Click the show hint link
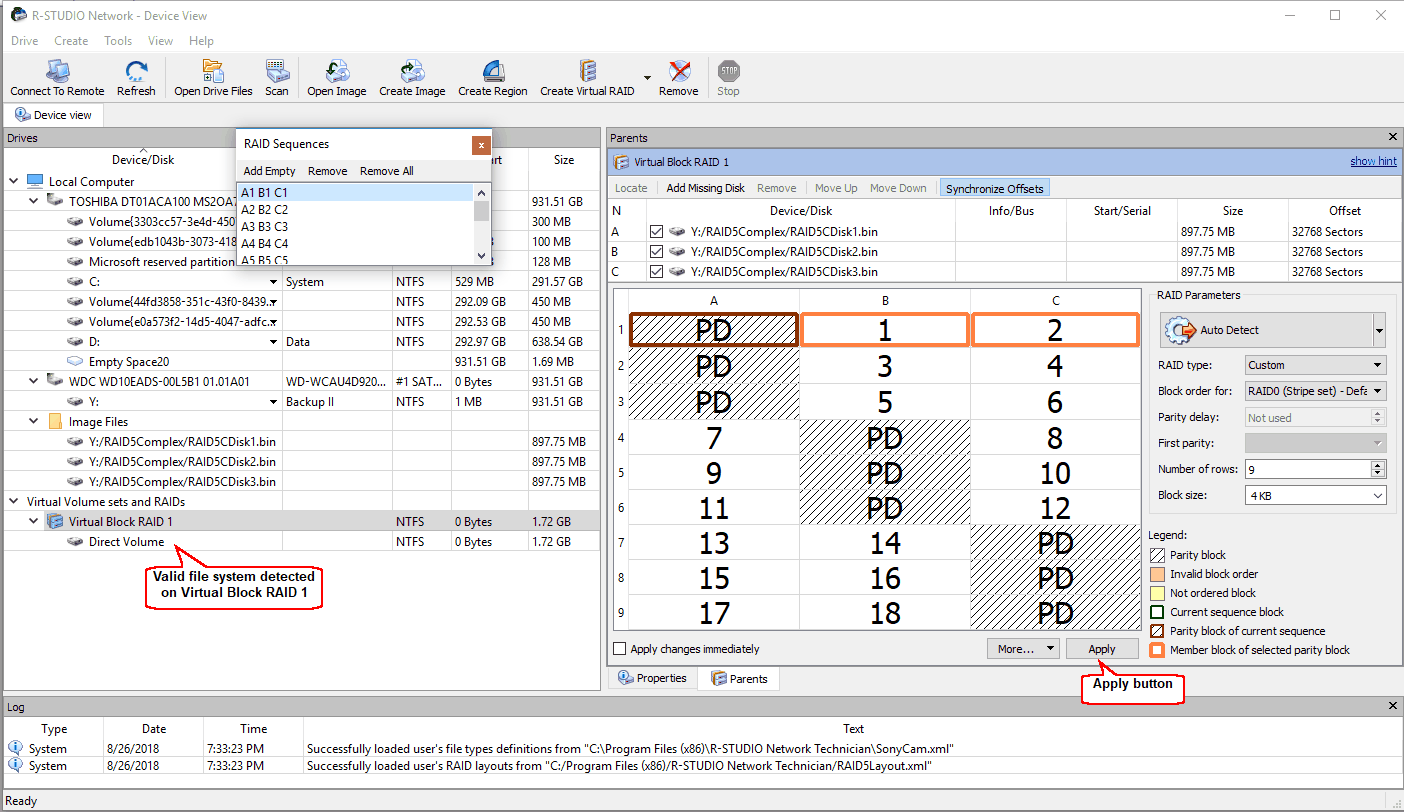The image size is (1404, 812). (1373, 162)
